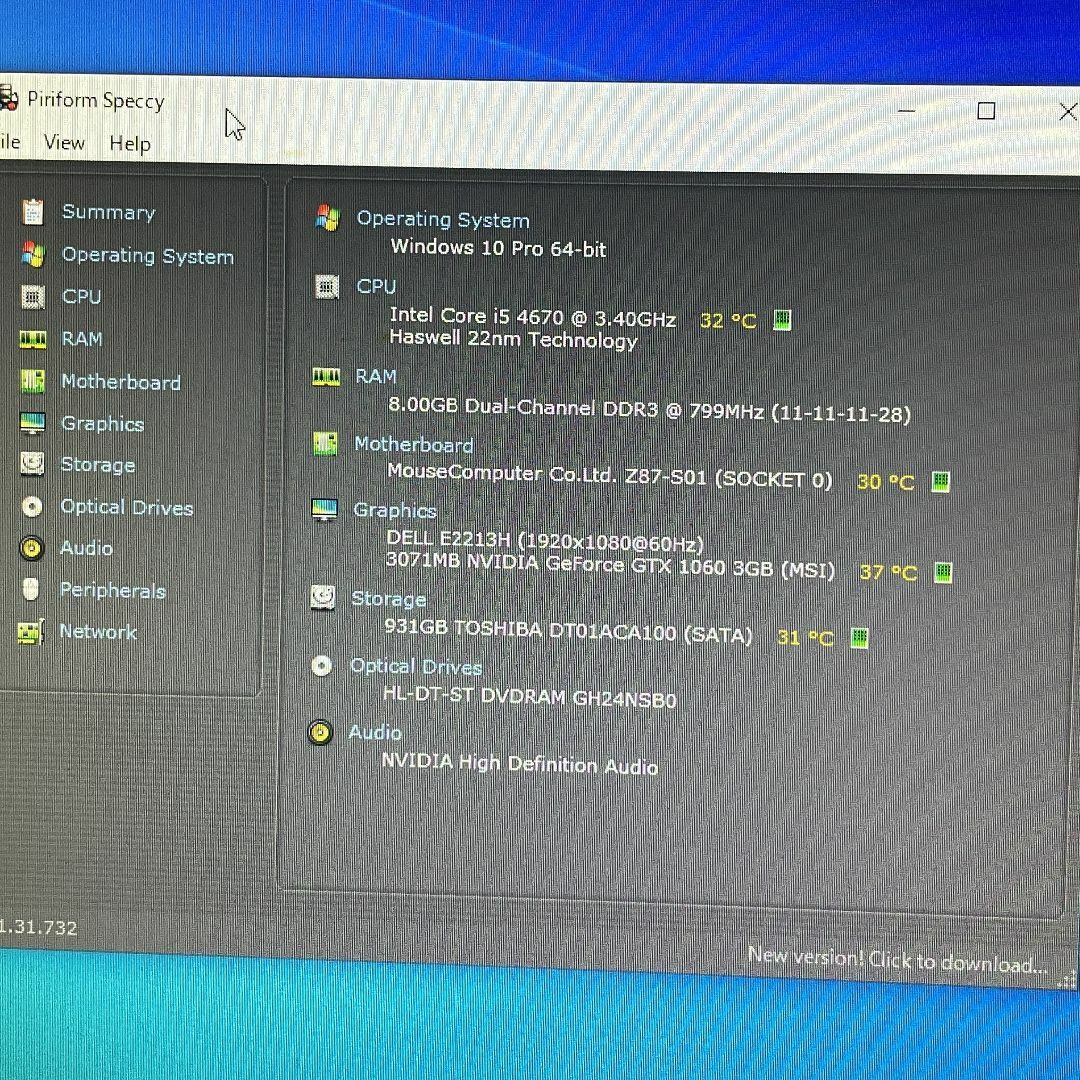This screenshot has height=1080, width=1080.
Task: Click the CPU icon in summary panel
Action: (x=327, y=286)
